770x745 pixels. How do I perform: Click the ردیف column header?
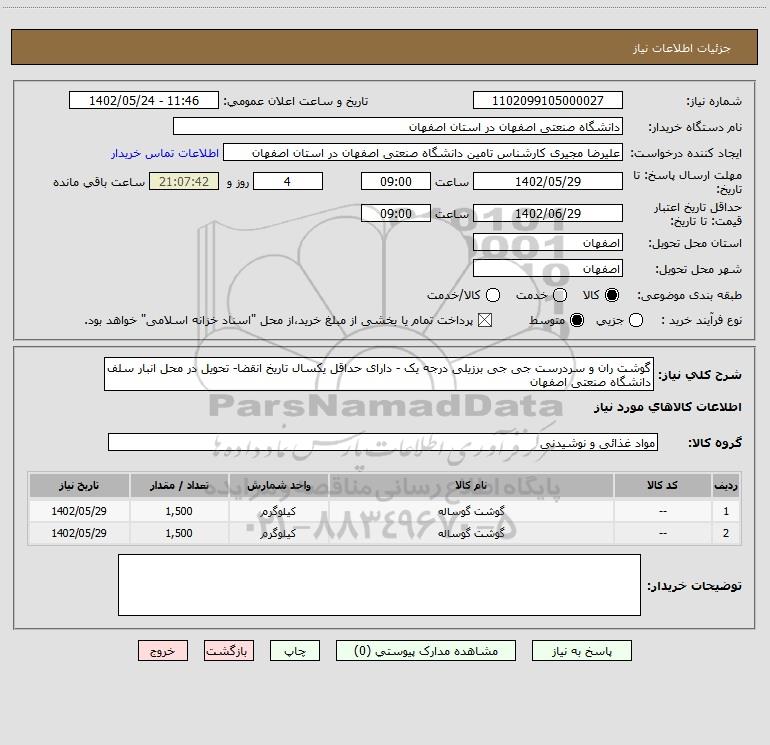click(x=726, y=485)
